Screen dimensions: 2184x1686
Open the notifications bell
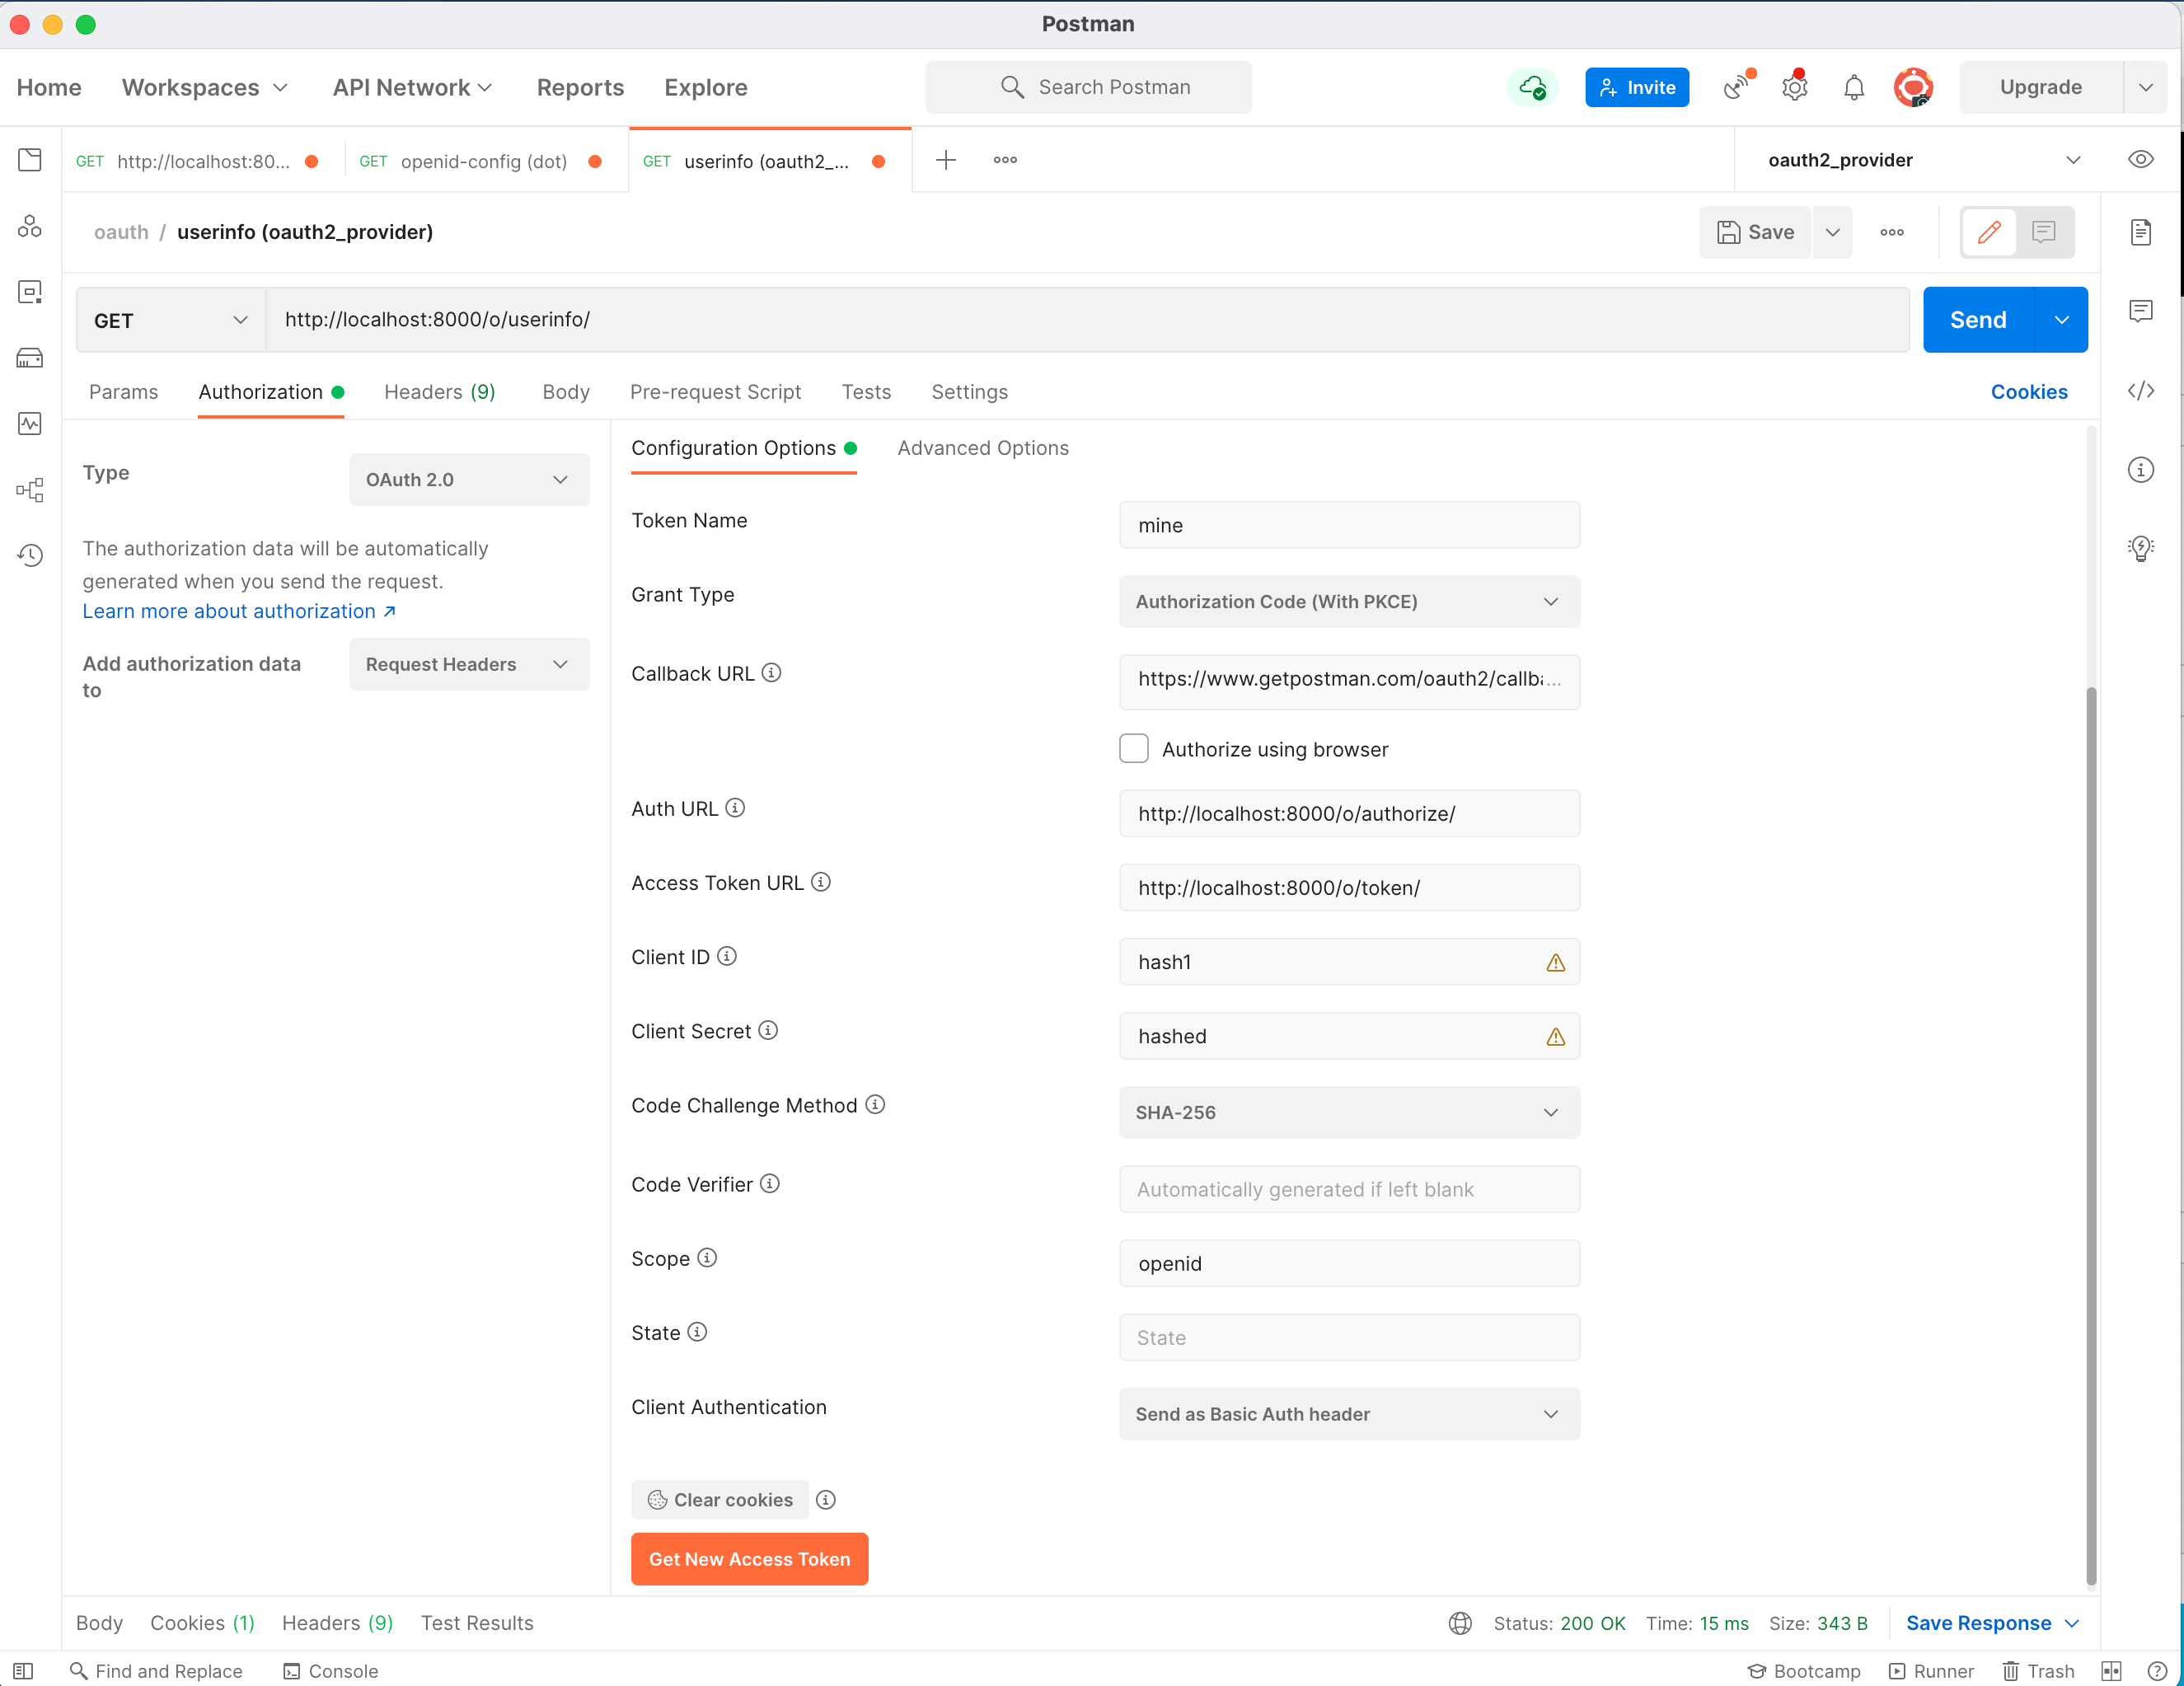coord(1854,88)
